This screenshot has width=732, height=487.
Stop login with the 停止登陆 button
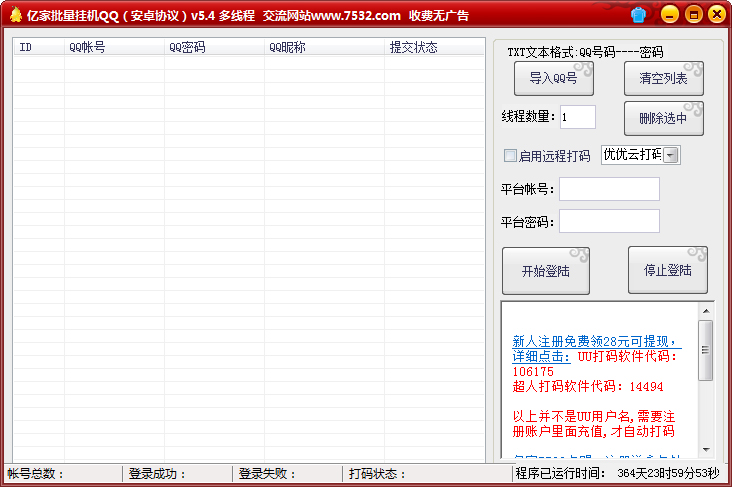pos(667,271)
